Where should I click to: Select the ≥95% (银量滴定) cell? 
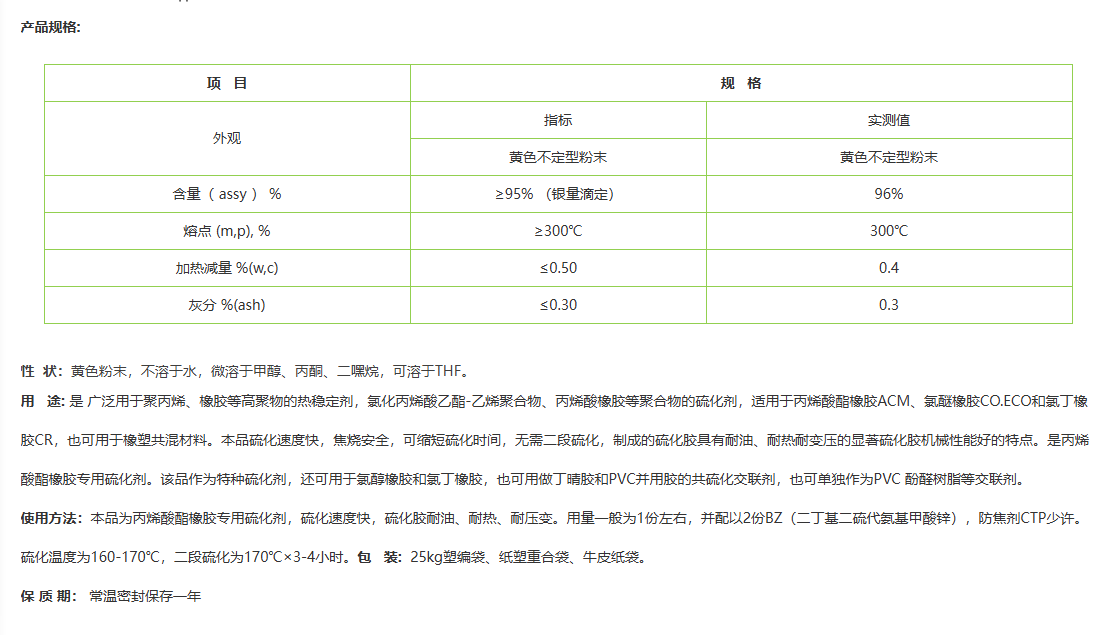[x=558, y=194]
